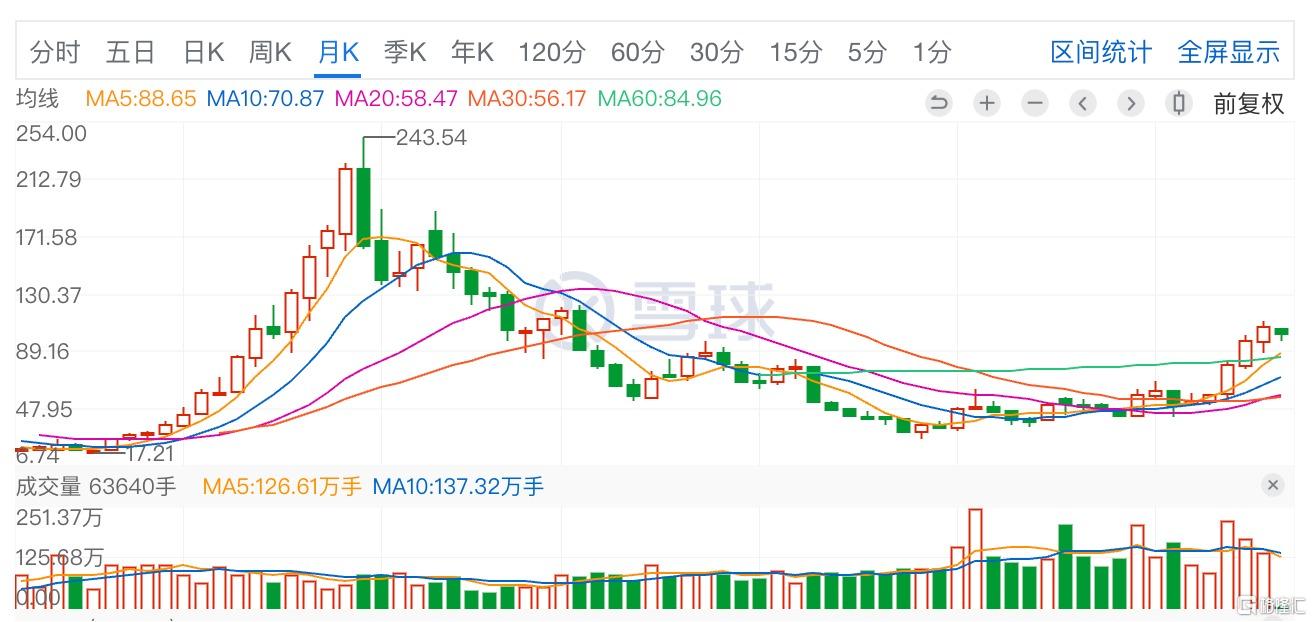Toggle the MA60 moving average legend
The height and width of the screenshot is (622, 1312).
[x=660, y=98]
